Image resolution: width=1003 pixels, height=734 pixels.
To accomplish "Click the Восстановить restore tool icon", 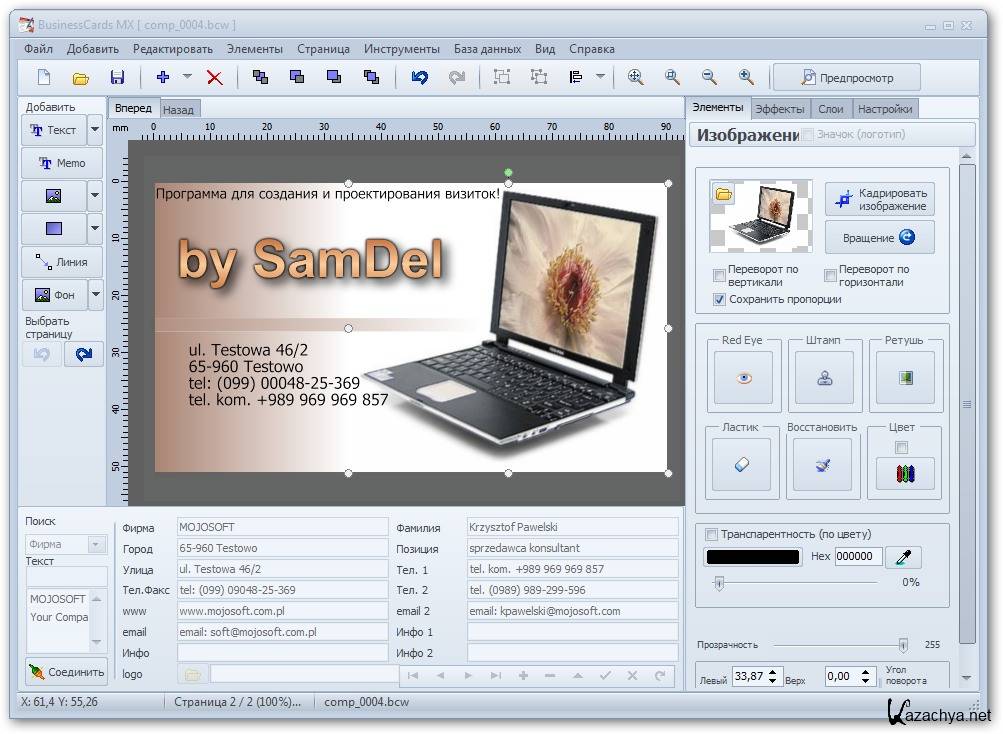I will point(822,465).
